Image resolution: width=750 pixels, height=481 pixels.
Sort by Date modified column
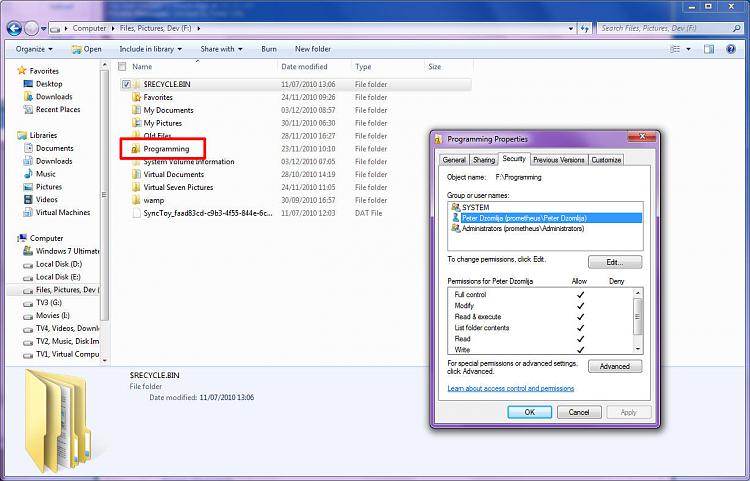[x=304, y=66]
